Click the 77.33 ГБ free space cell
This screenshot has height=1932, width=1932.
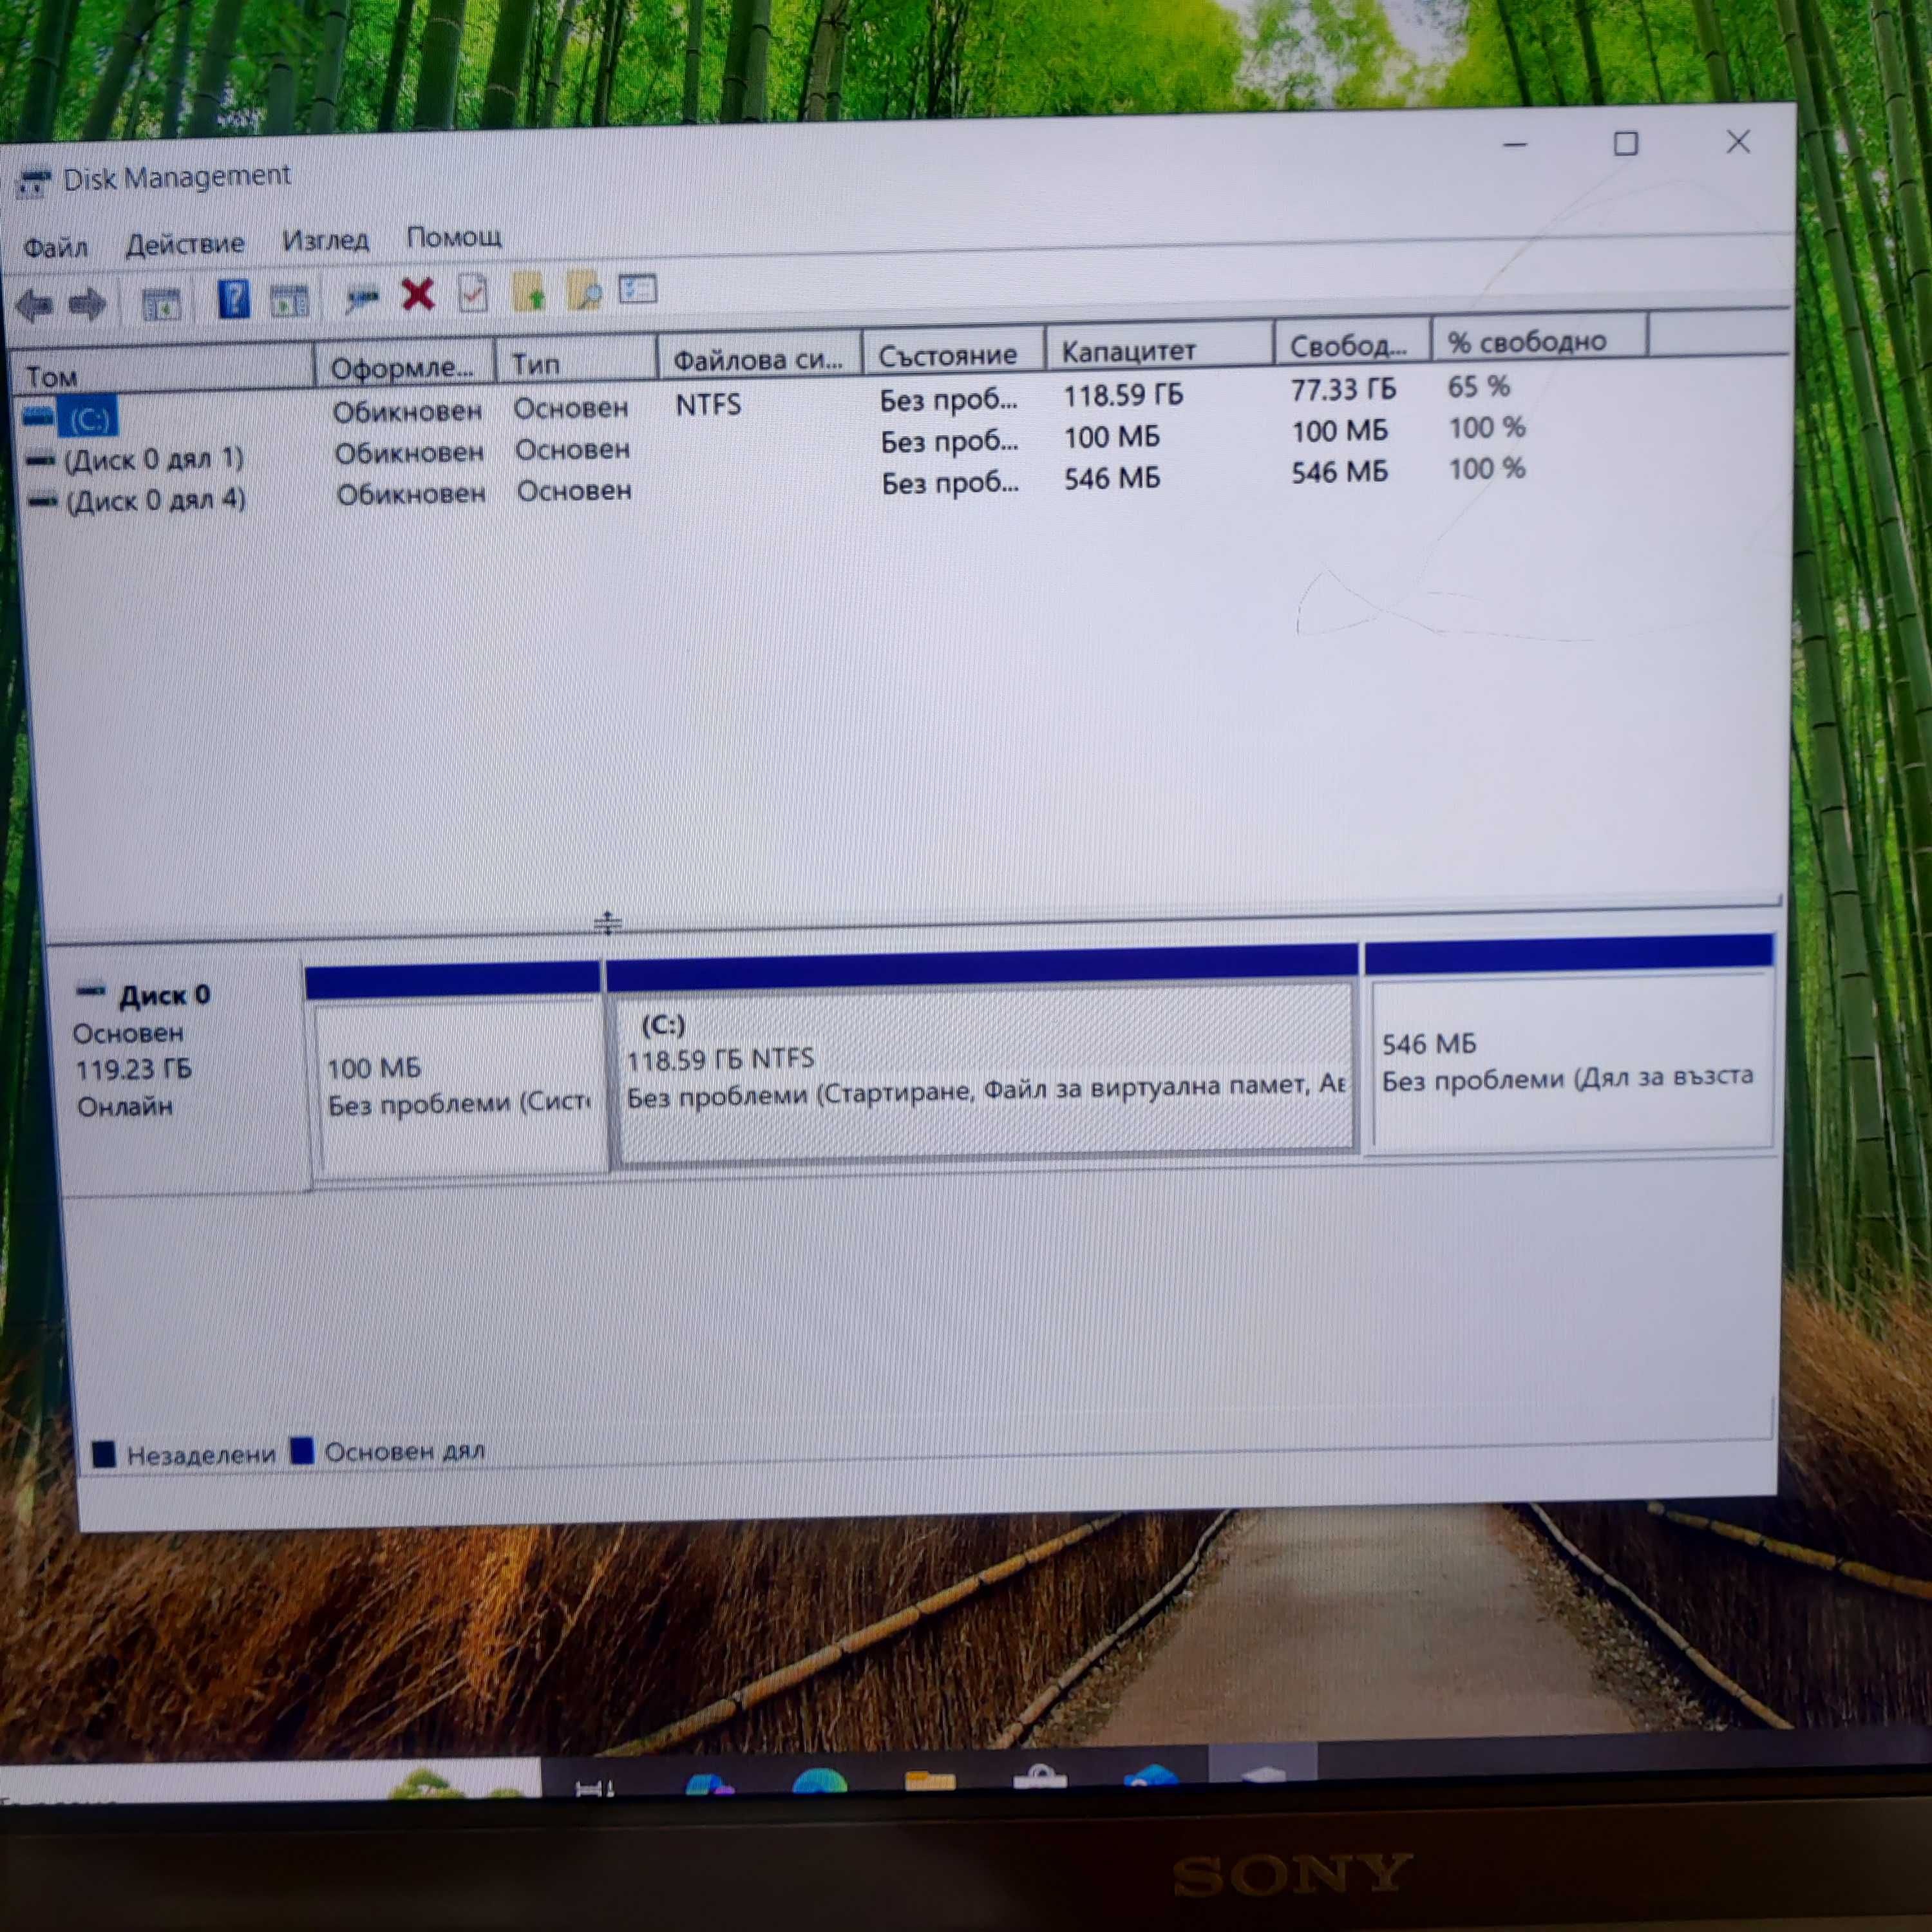[x=1343, y=389]
